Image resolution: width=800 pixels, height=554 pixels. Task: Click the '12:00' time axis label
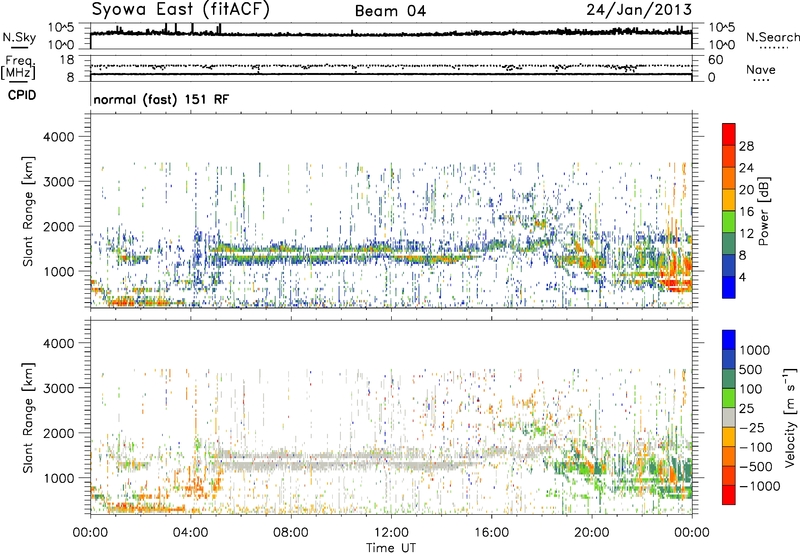[x=391, y=533]
